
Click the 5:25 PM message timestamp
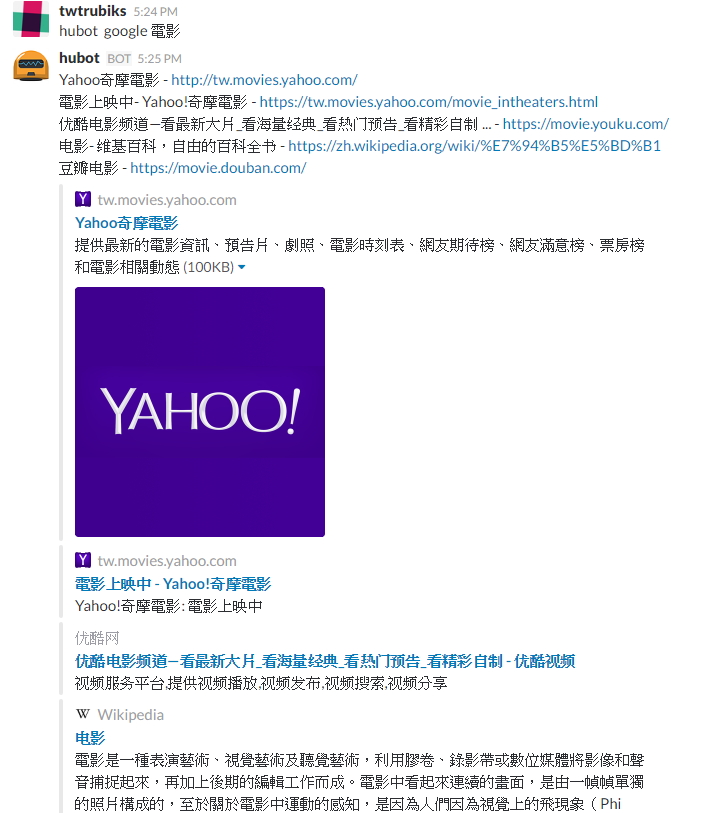click(160, 59)
